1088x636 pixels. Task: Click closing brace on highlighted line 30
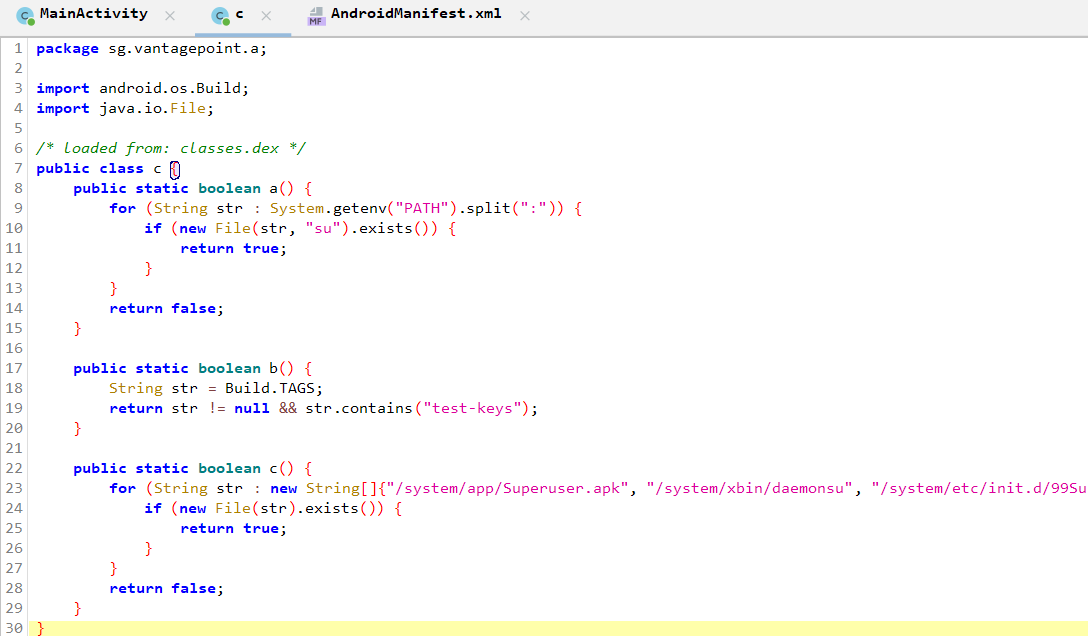pyautogui.click(x=40, y=628)
